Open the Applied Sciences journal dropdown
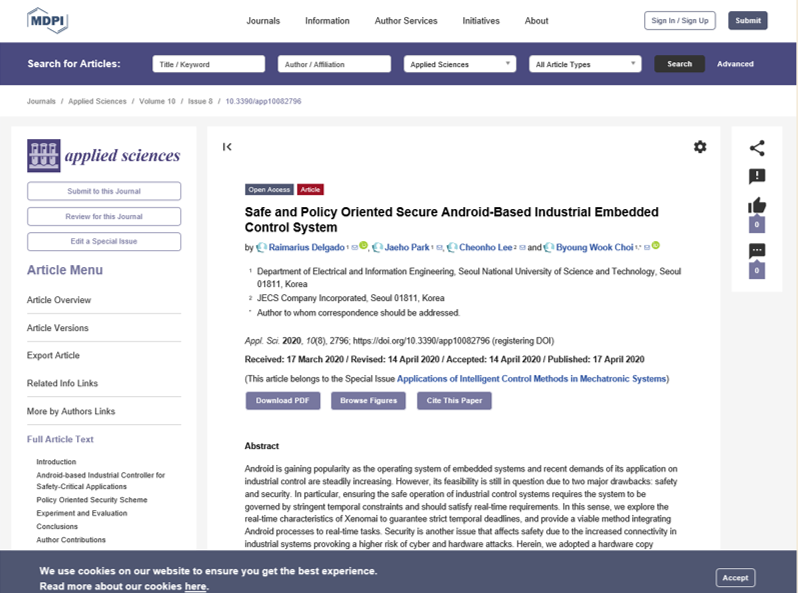Image resolution: width=798 pixels, height=593 pixels. (x=459, y=64)
